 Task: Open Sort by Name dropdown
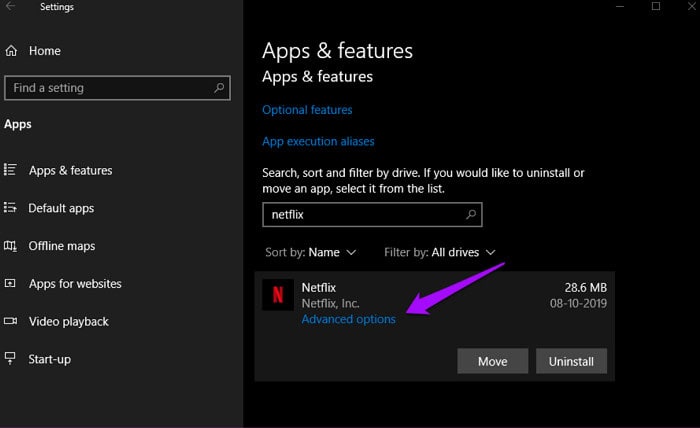coord(311,253)
